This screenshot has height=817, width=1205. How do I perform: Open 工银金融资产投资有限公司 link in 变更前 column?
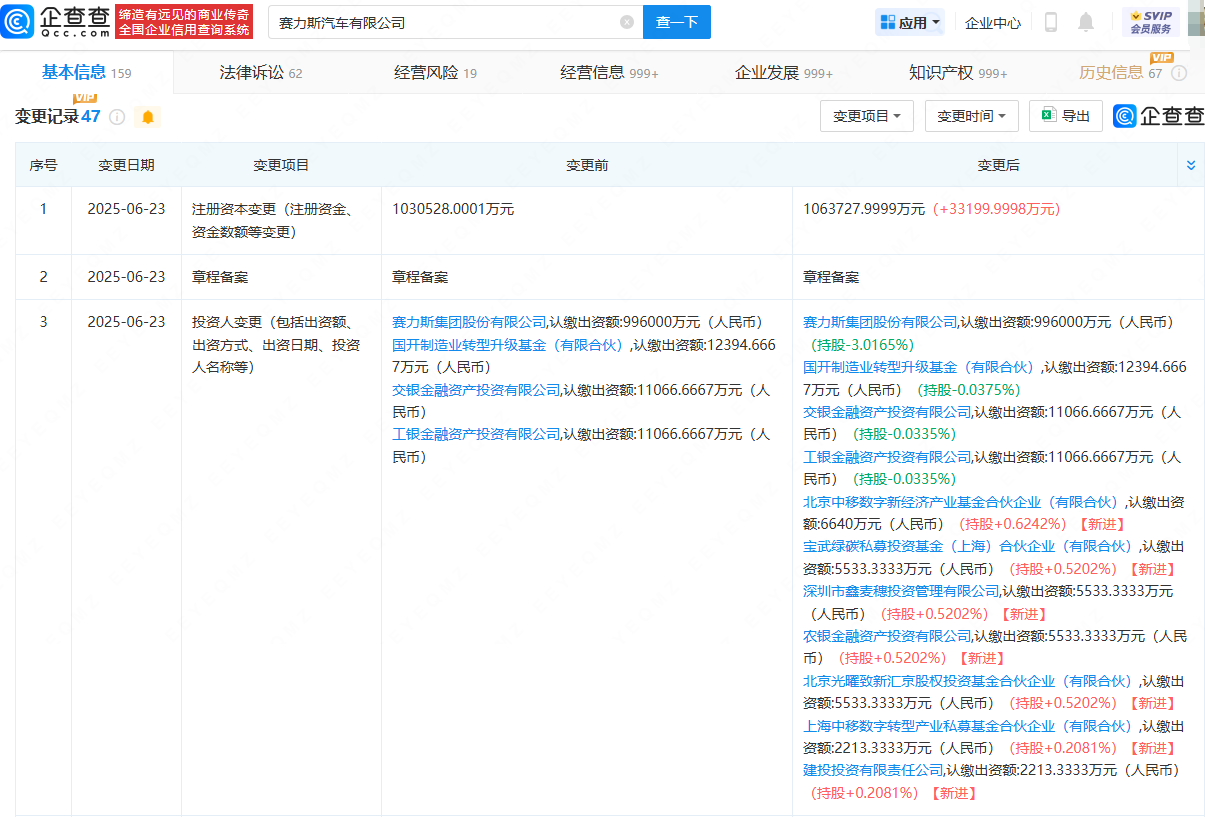(476, 434)
